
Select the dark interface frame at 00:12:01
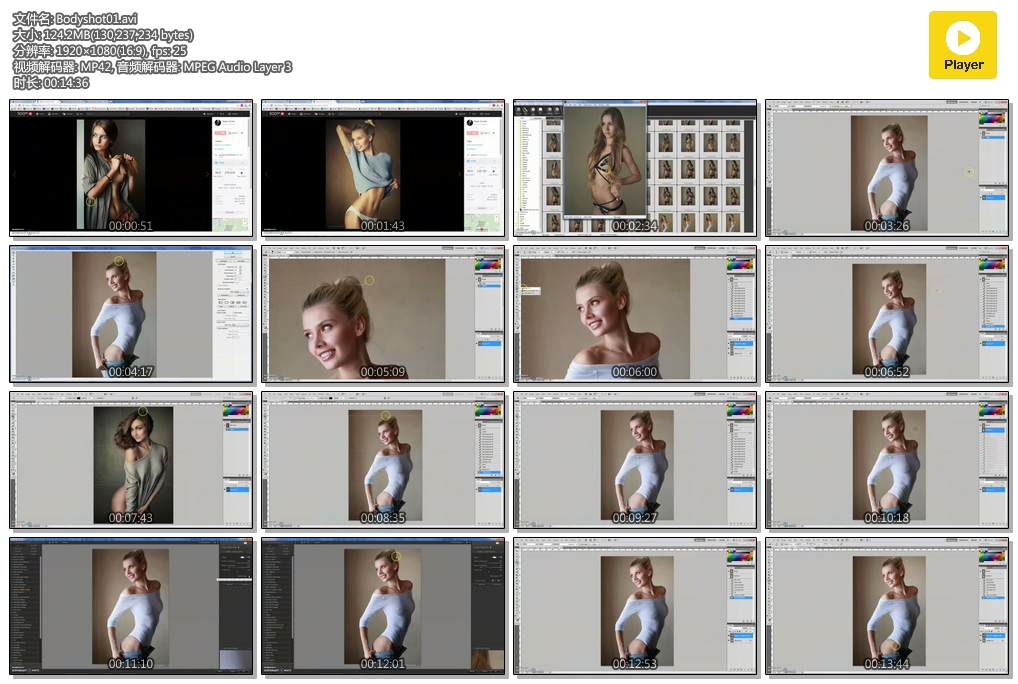[x=383, y=606]
